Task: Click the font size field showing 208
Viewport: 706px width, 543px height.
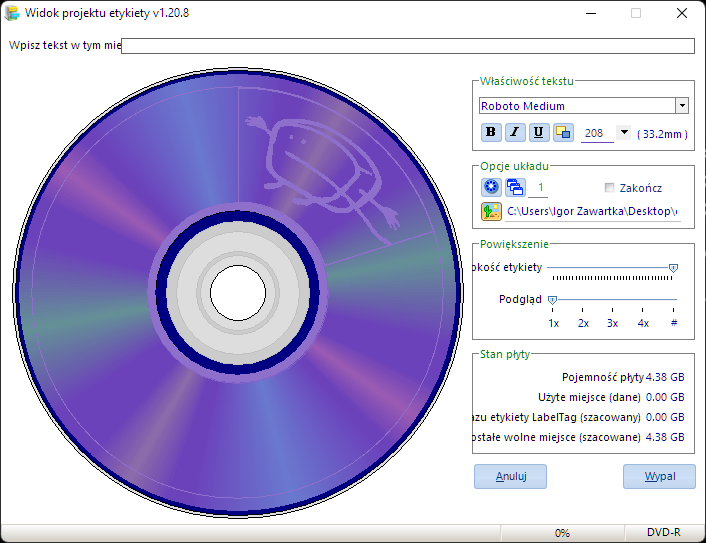Action: (597, 133)
